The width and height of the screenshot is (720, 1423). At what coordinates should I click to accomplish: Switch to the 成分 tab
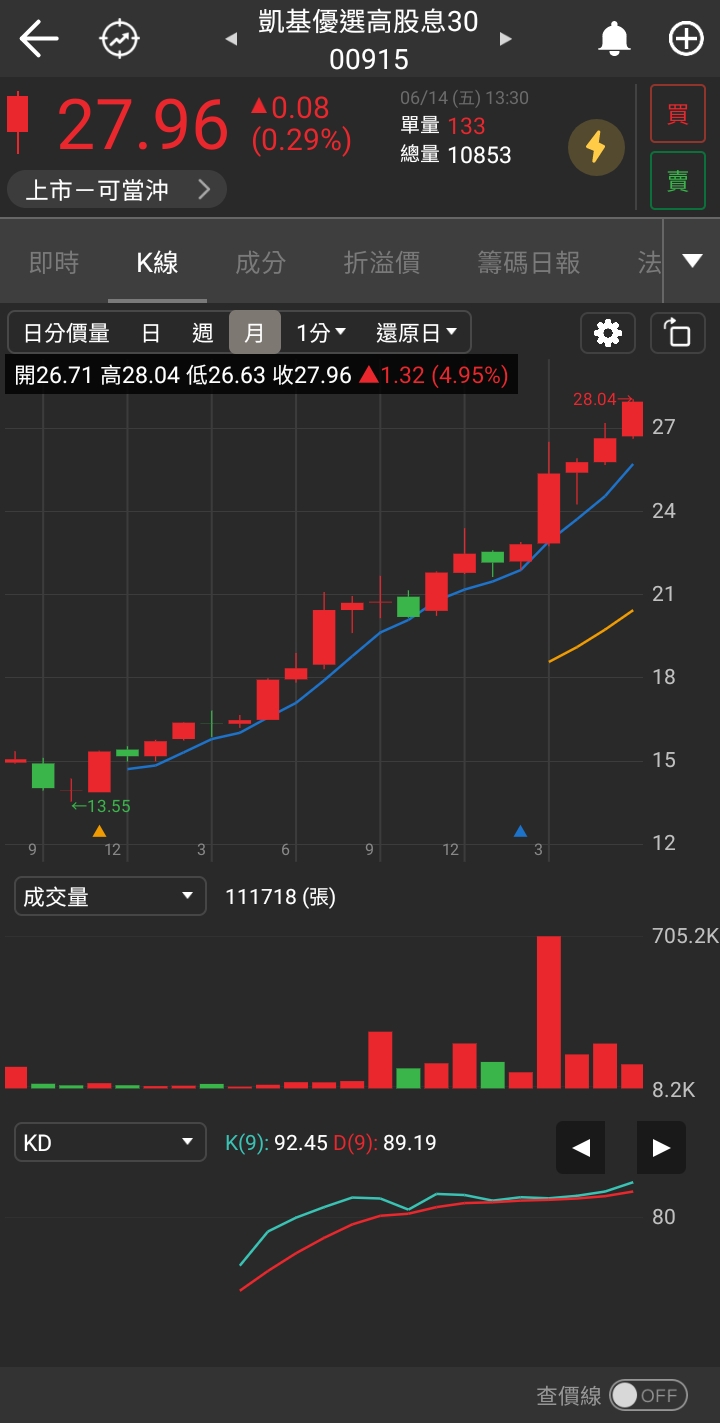coord(260,263)
